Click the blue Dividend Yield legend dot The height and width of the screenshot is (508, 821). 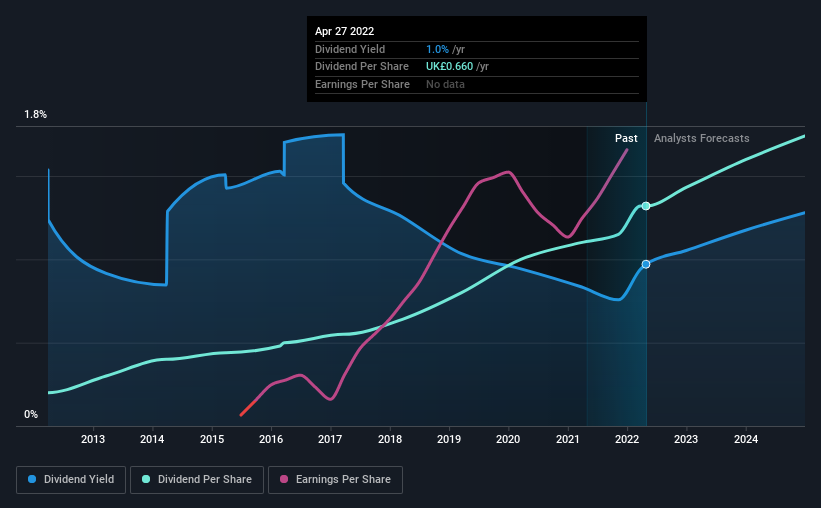pyautogui.click(x=32, y=479)
